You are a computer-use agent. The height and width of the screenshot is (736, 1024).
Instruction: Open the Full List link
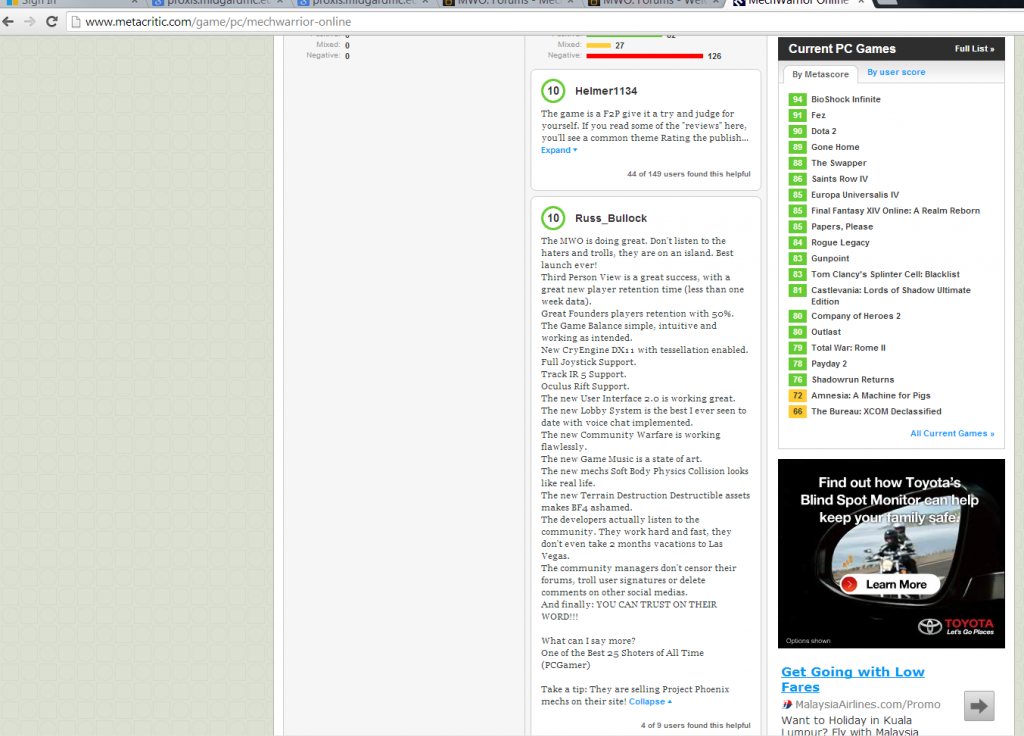[x=974, y=49]
